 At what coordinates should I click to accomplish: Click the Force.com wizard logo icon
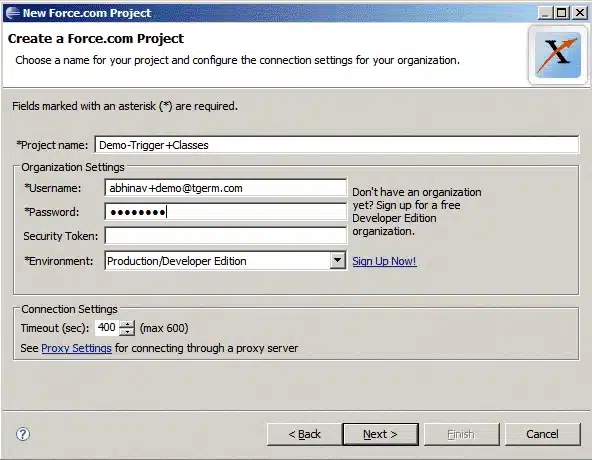click(558, 55)
